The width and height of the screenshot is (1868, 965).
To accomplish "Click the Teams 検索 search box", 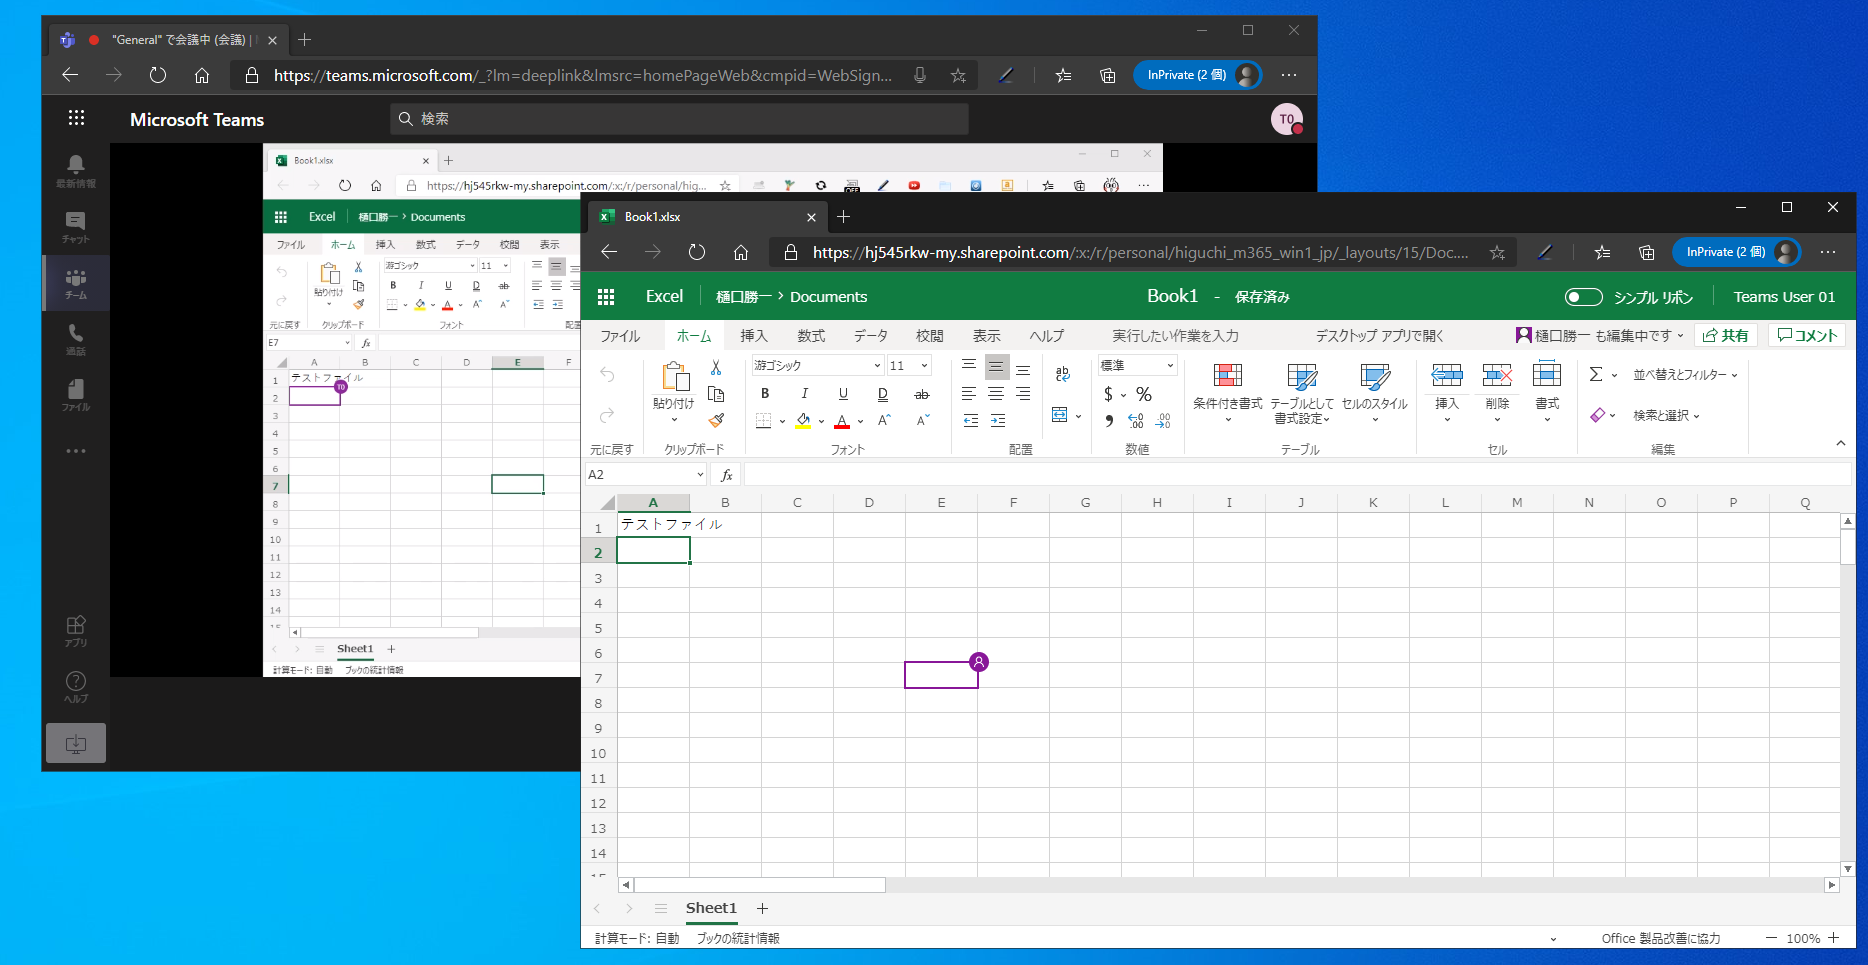I will tap(679, 119).
